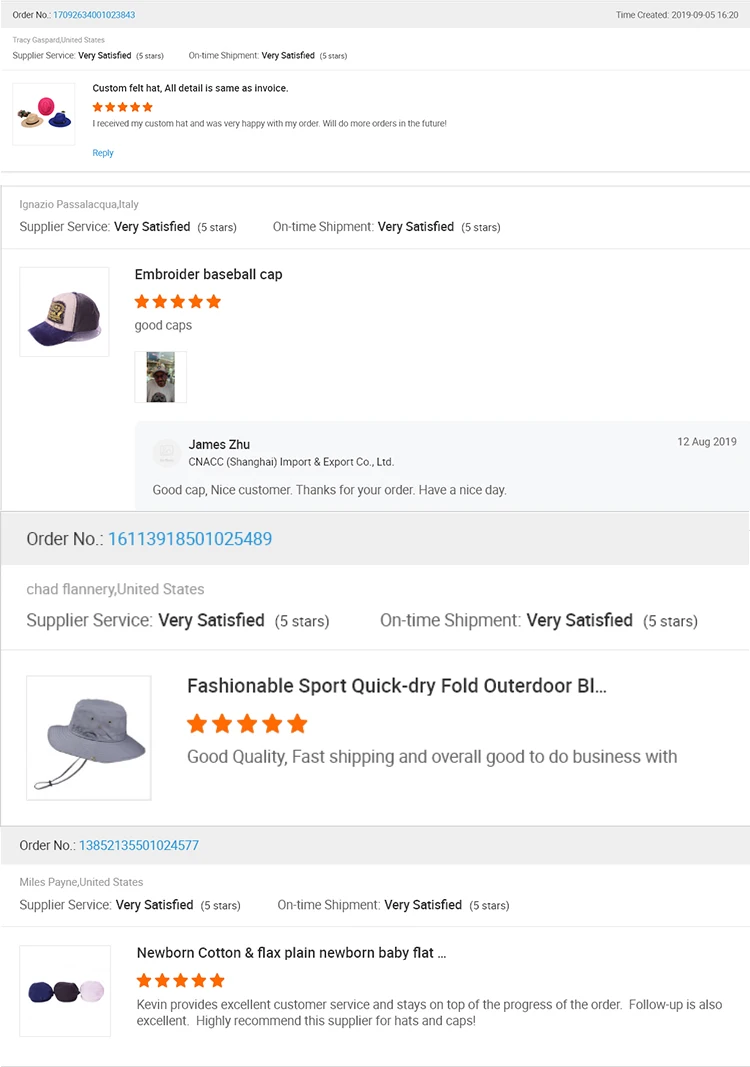The height and width of the screenshot is (1067, 750).
Task: Open order number 17092634001023843
Action: click(x=94, y=15)
